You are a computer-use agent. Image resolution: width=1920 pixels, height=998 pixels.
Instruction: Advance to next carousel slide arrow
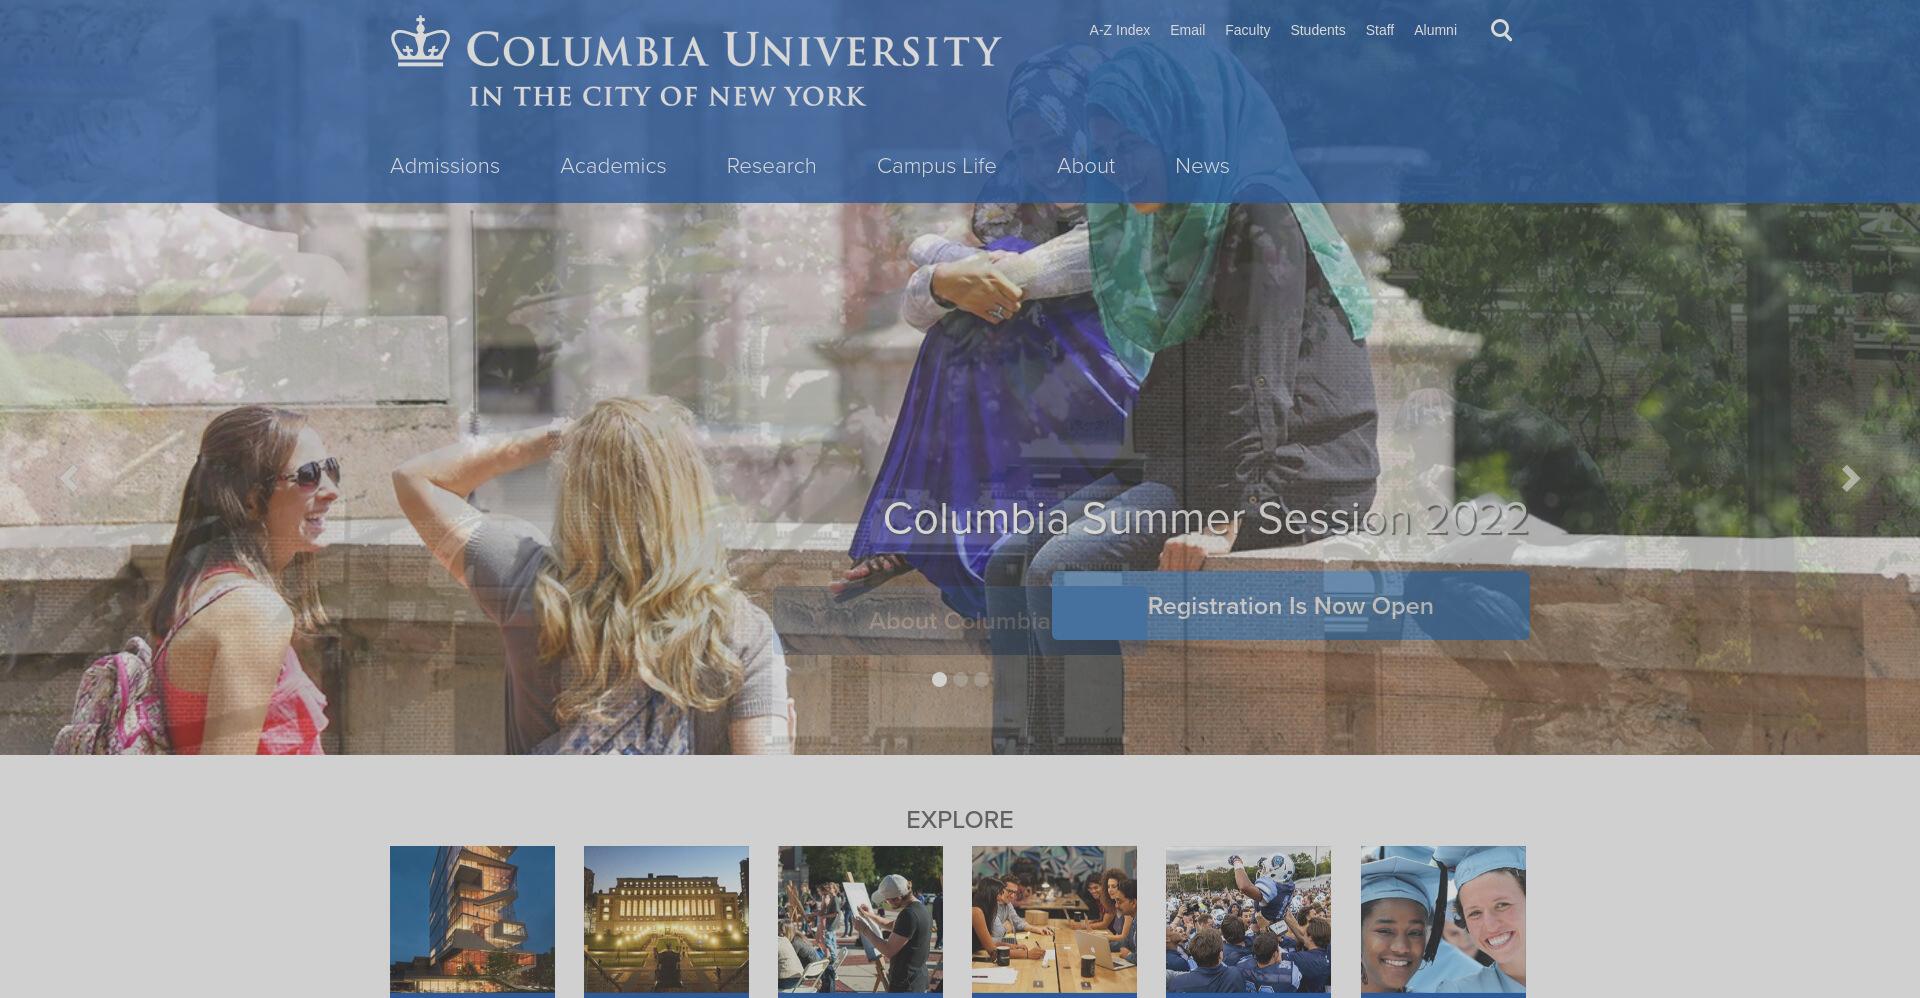pyautogui.click(x=1850, y=479)
